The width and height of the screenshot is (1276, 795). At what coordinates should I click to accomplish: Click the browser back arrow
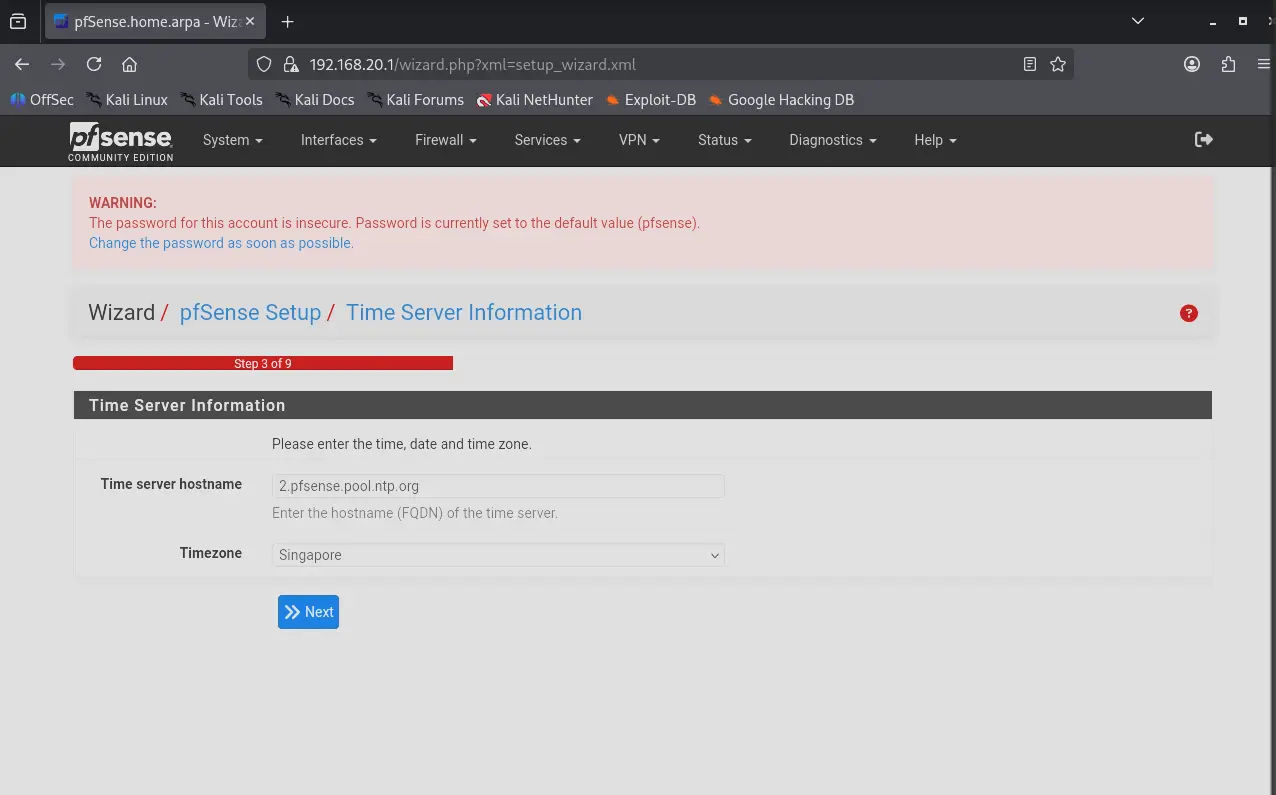coord(22,64)
